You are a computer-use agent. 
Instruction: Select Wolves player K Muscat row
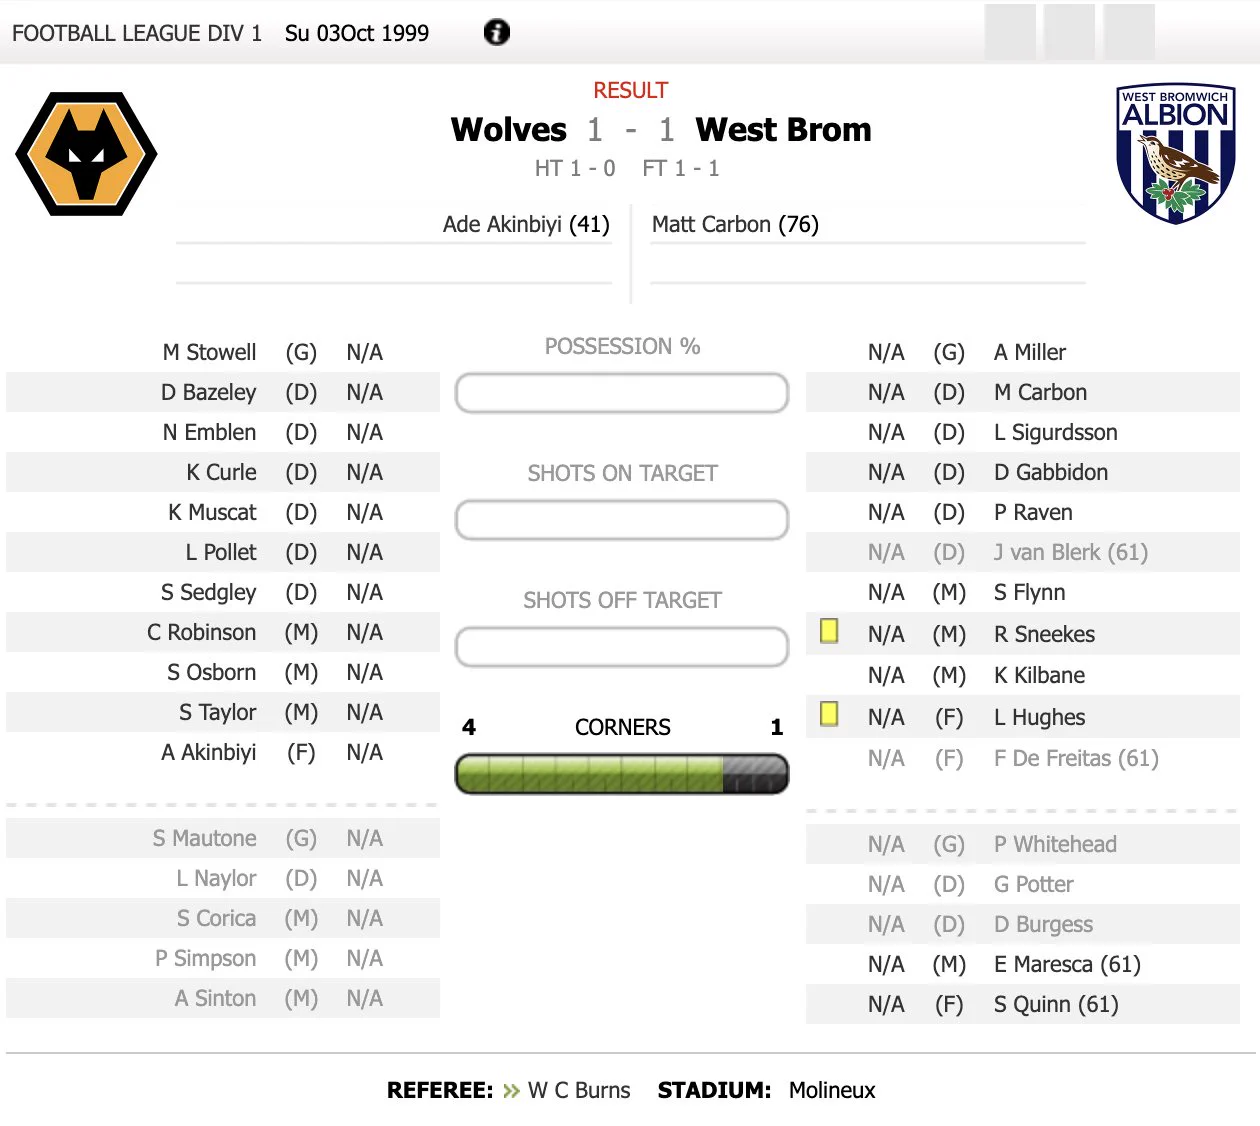pos(223,512)
